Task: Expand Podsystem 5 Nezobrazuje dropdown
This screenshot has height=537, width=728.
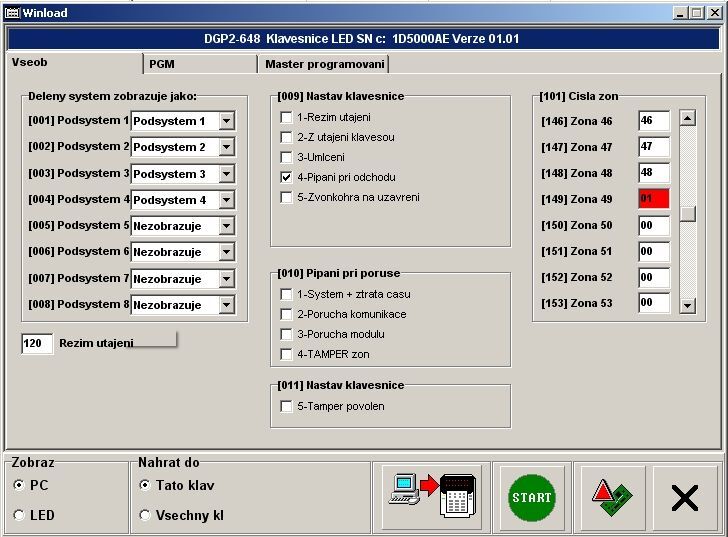Action: click(x=227, y=226)
